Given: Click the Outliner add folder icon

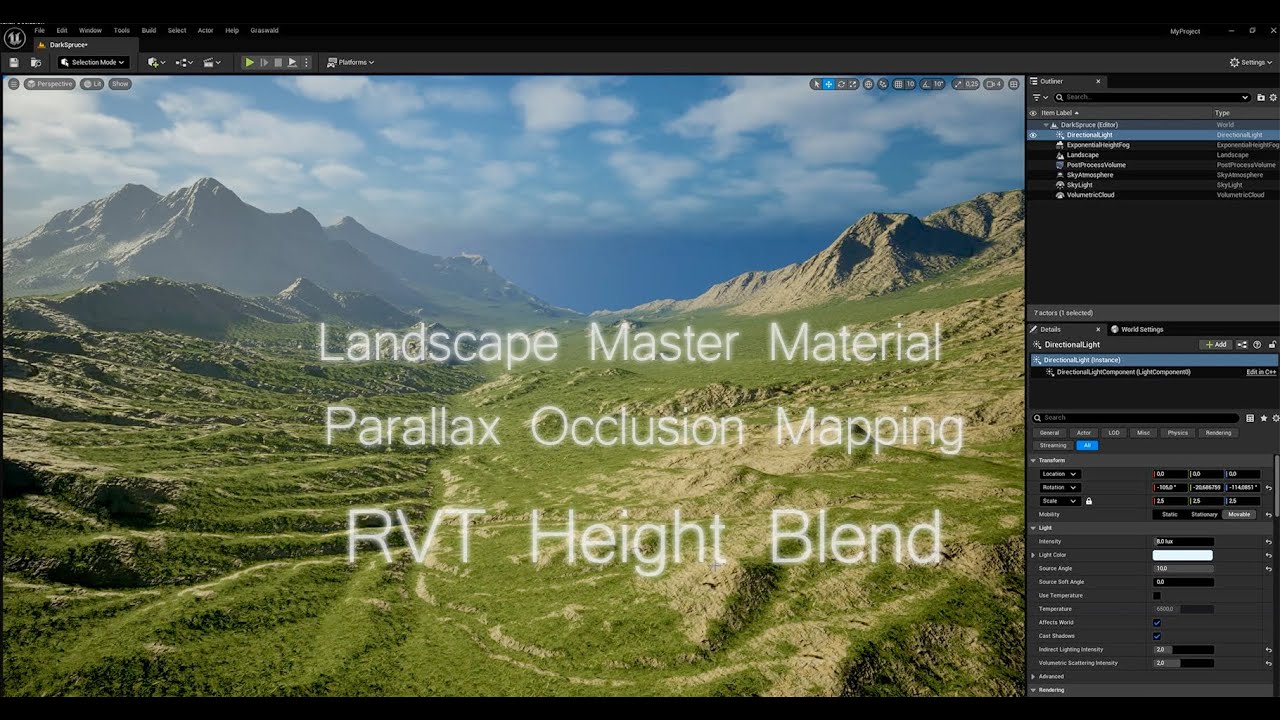Looking at the screenshot, I should pos(1260,97).
